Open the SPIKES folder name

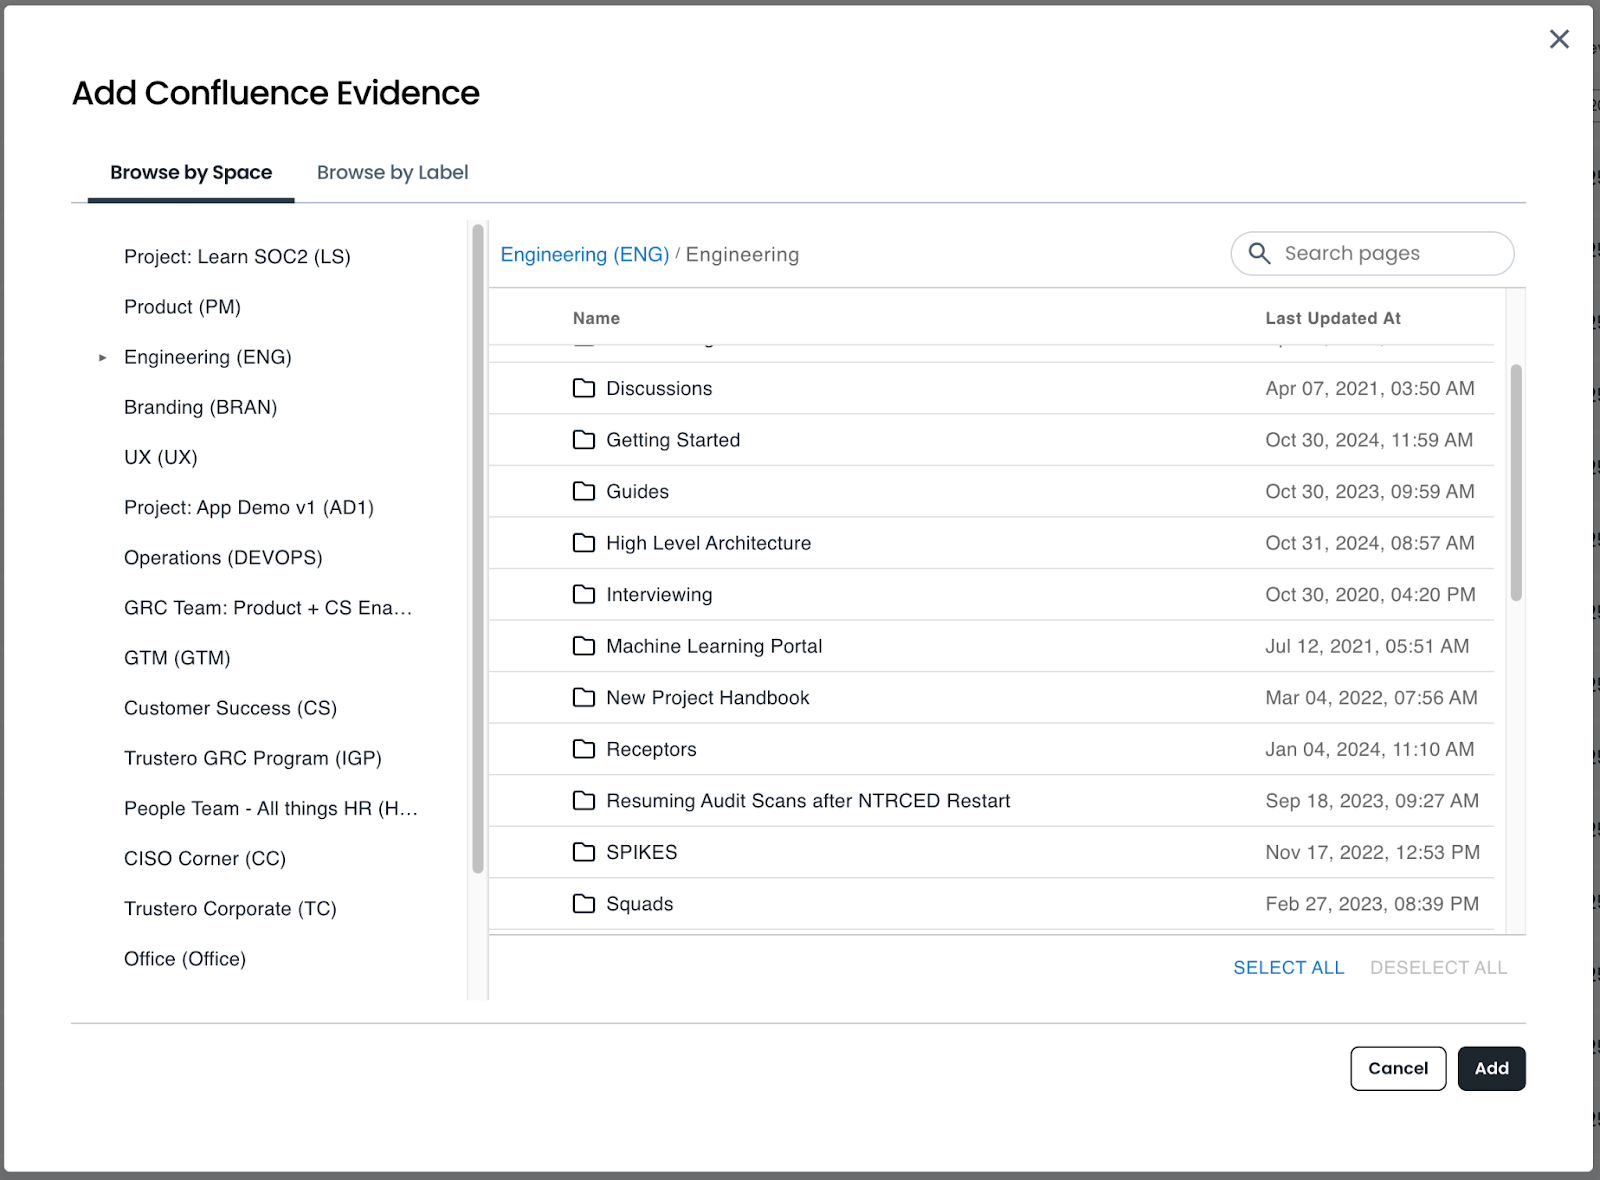(641, 852)
